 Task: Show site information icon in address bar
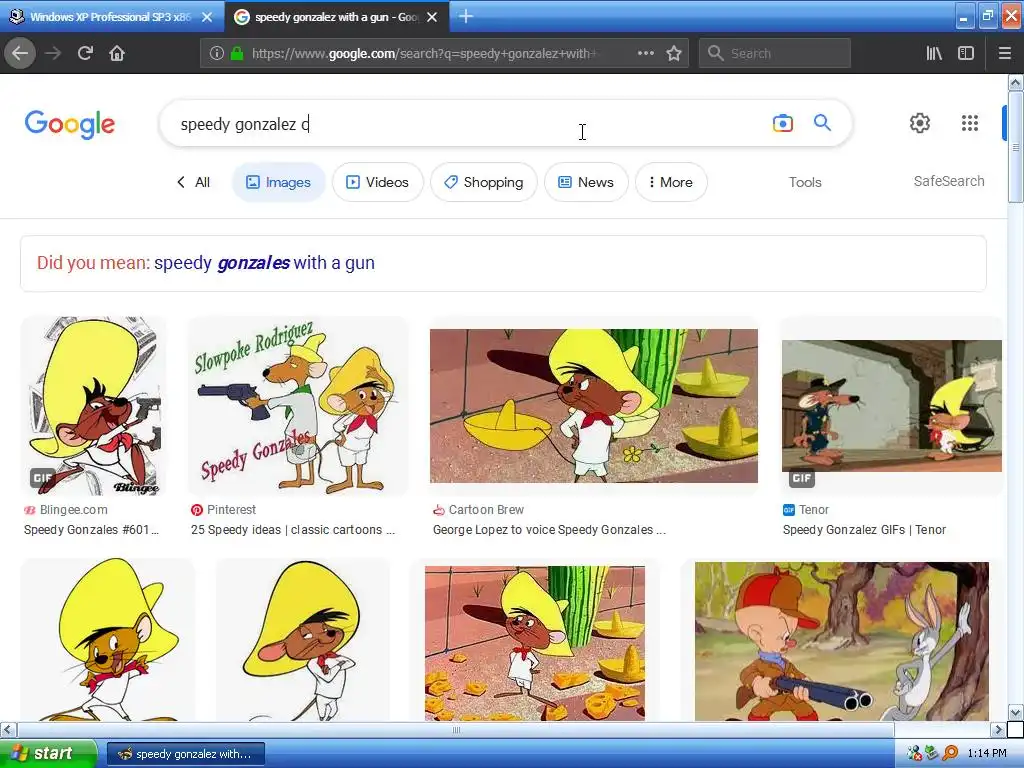pos(217,54)
